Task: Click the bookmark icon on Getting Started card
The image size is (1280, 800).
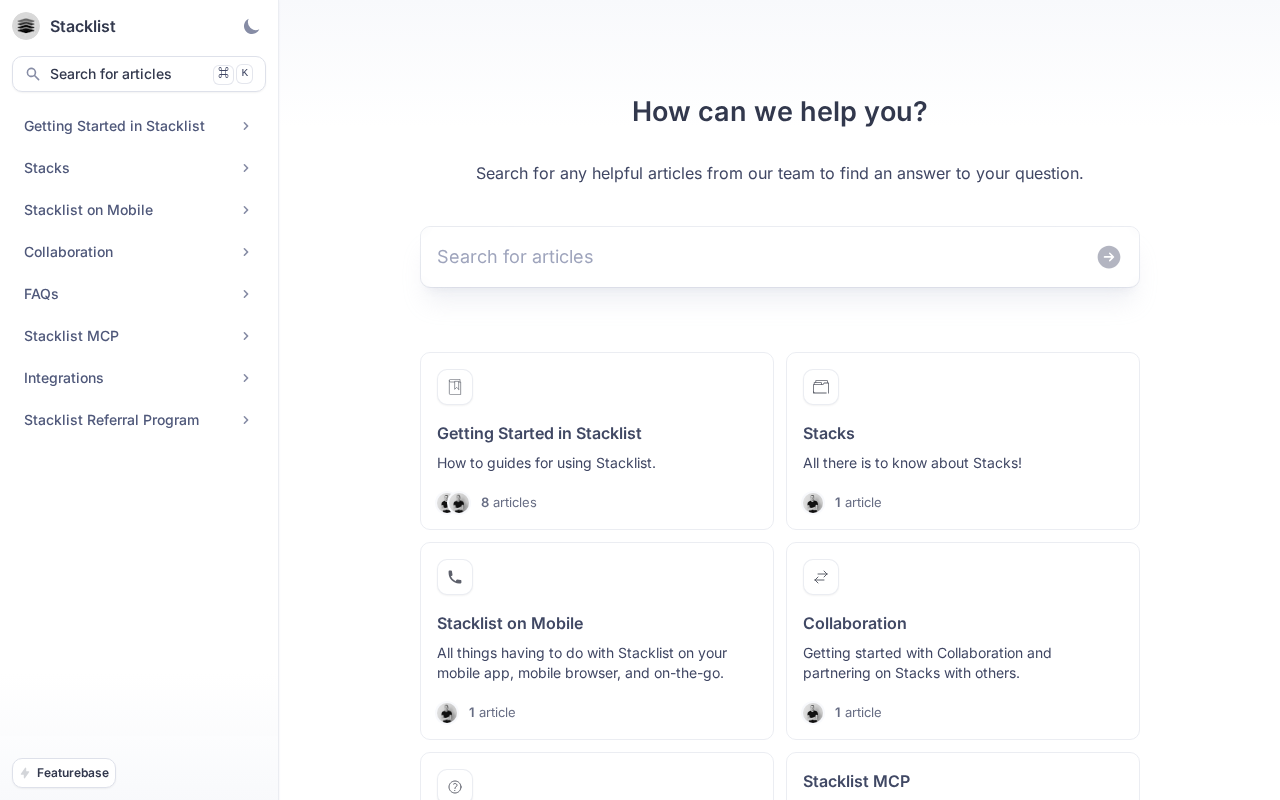Action: point(455,387)
